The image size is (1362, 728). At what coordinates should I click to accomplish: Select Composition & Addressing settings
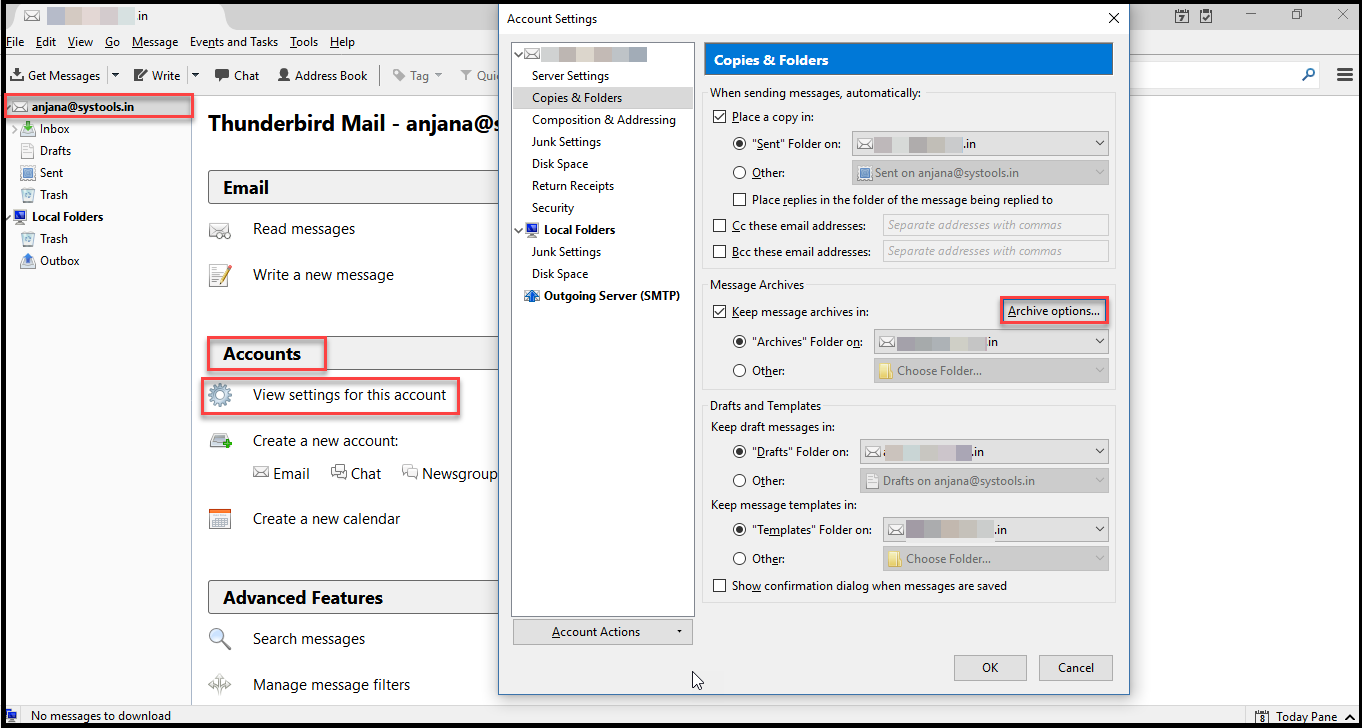point(603,120)
